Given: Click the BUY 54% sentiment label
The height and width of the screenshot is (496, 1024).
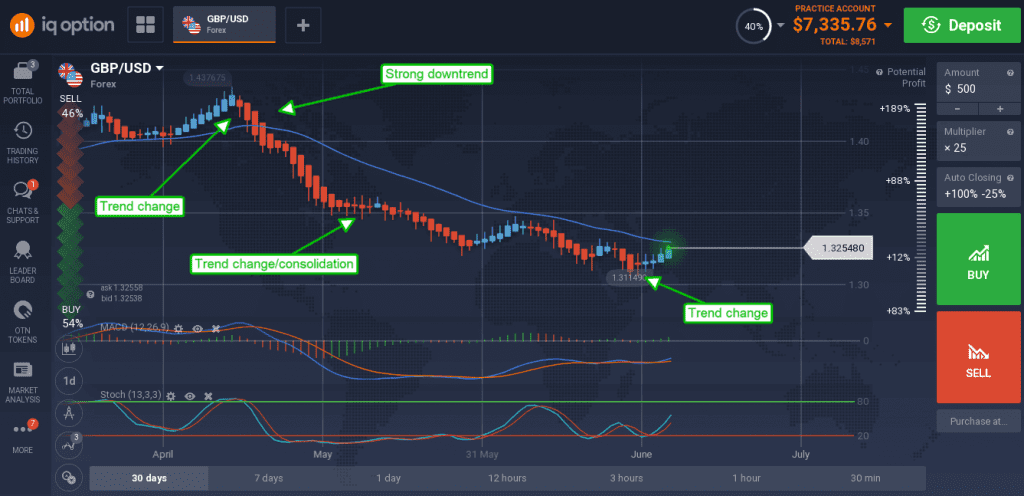Looking at the screenshot, I should (72, 317).
